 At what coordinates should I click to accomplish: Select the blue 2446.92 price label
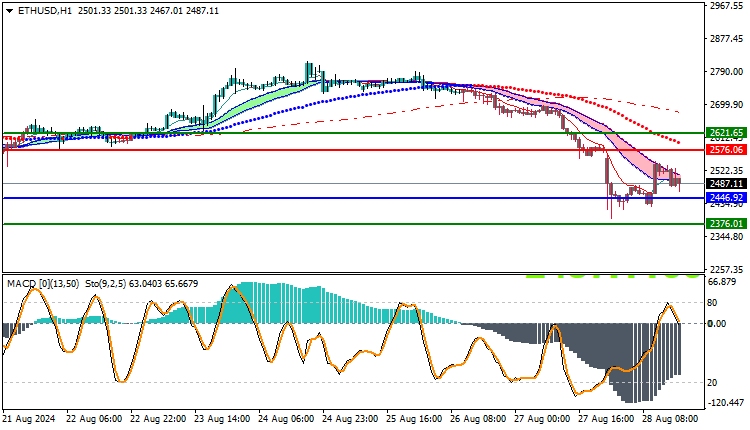[x=726, y=198]
